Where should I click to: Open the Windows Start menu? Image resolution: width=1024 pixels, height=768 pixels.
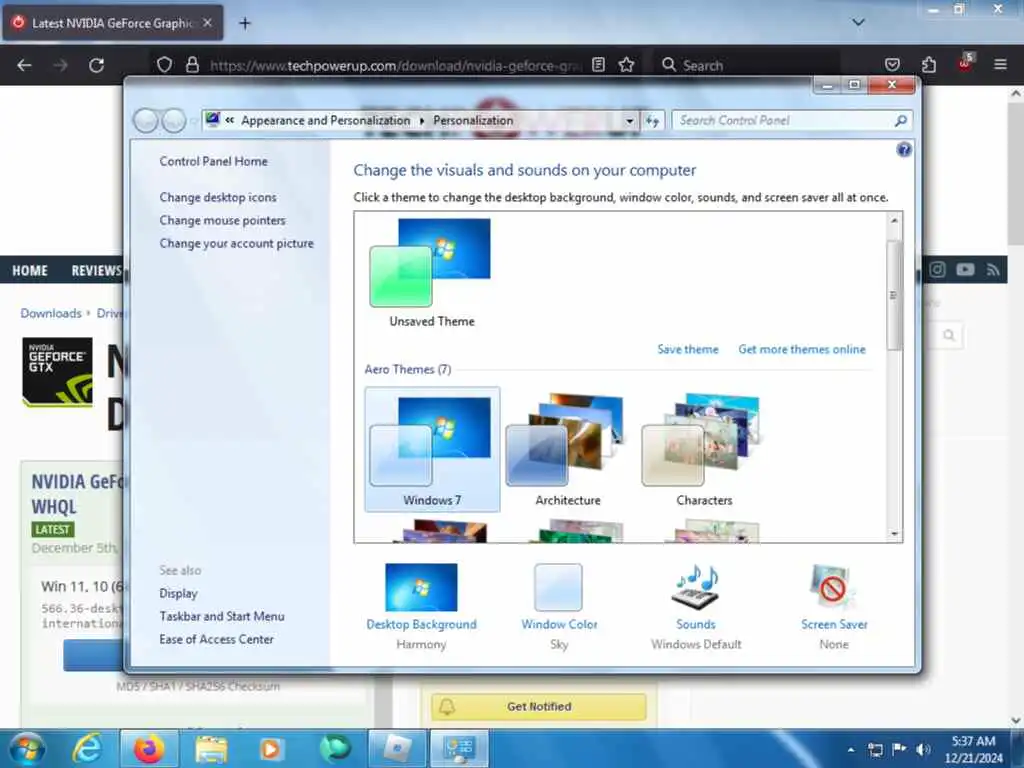27,749
